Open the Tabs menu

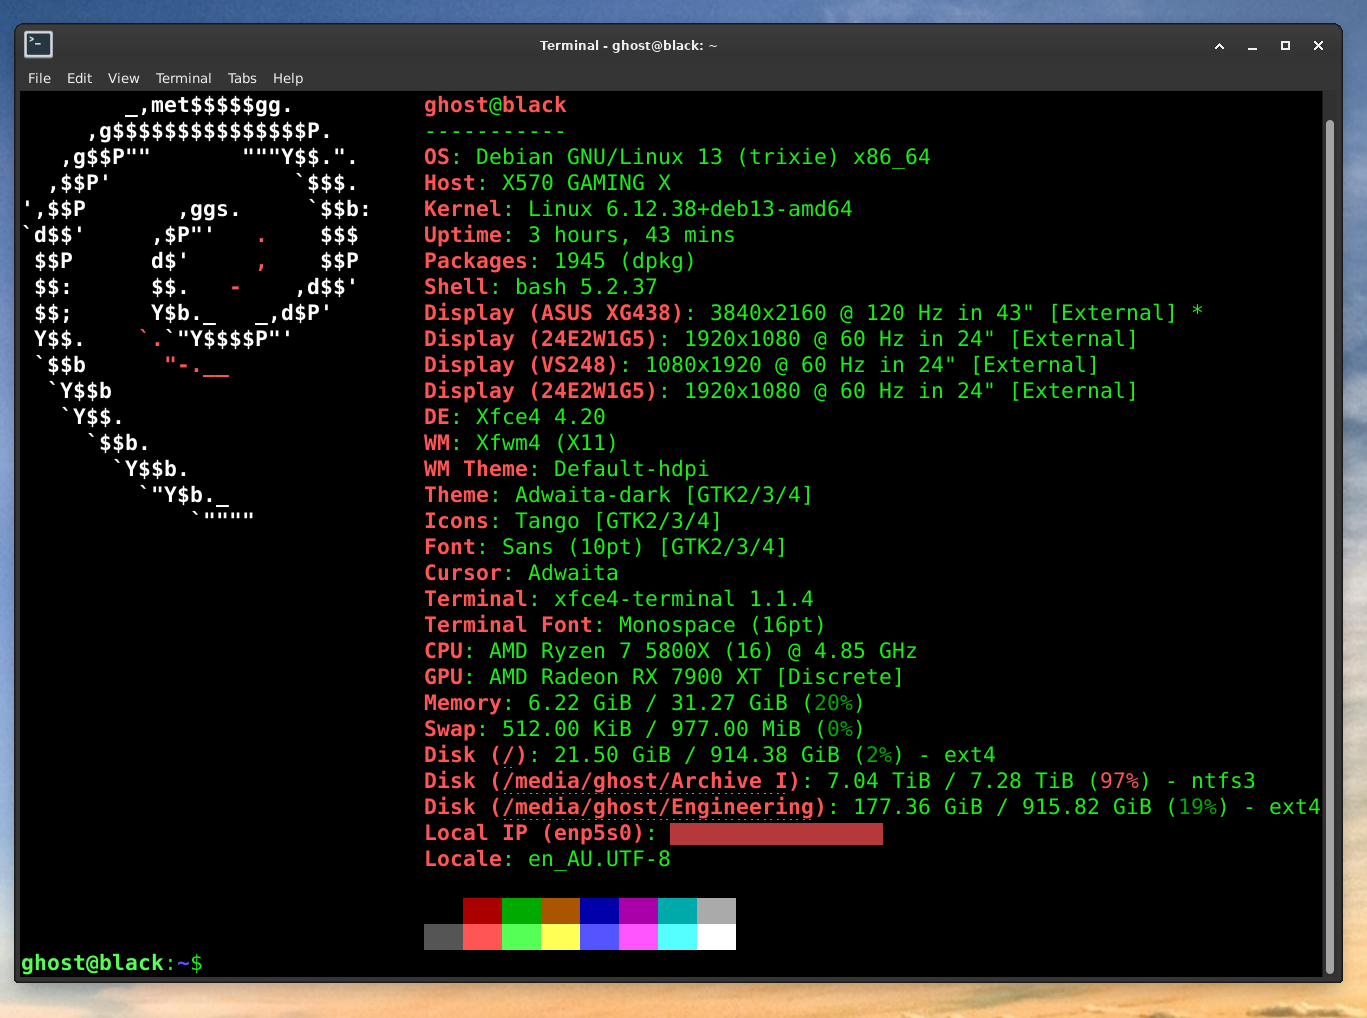point(242,78)
